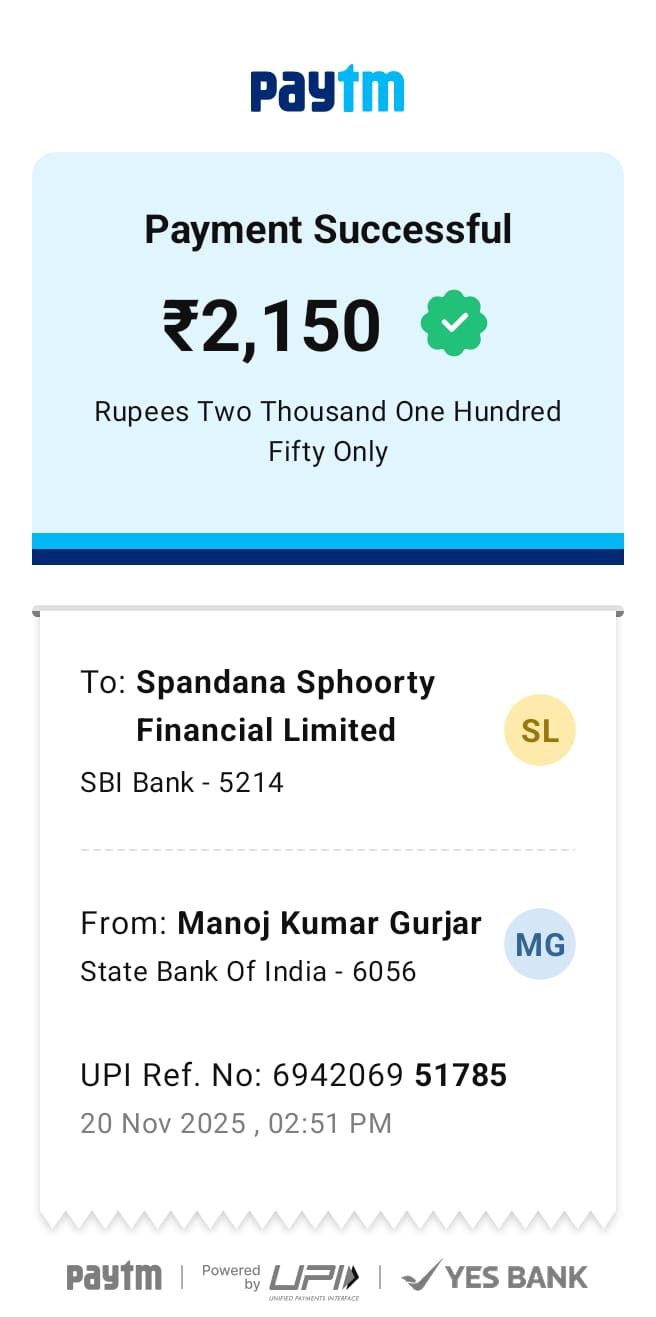Click the Paytm logo in footer
656x1317 pixels.
coord(114,1276)
